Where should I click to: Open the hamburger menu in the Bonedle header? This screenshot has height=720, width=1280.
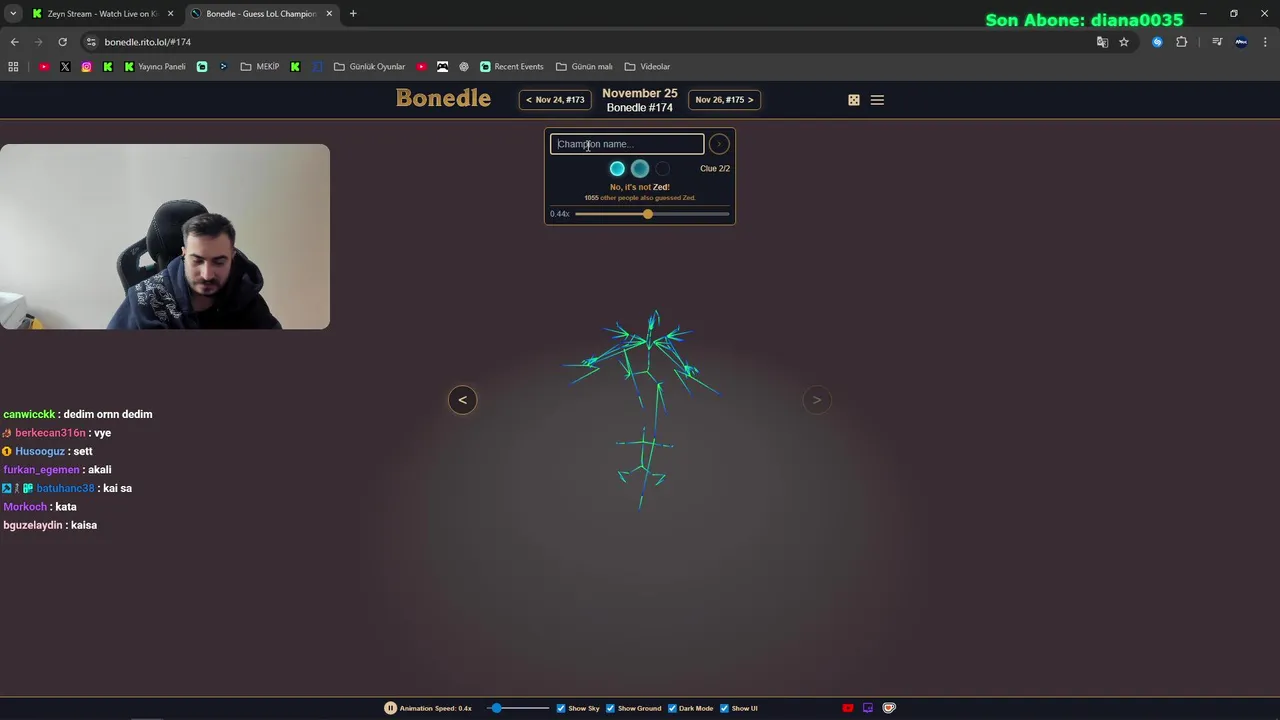tap(877, 100)
